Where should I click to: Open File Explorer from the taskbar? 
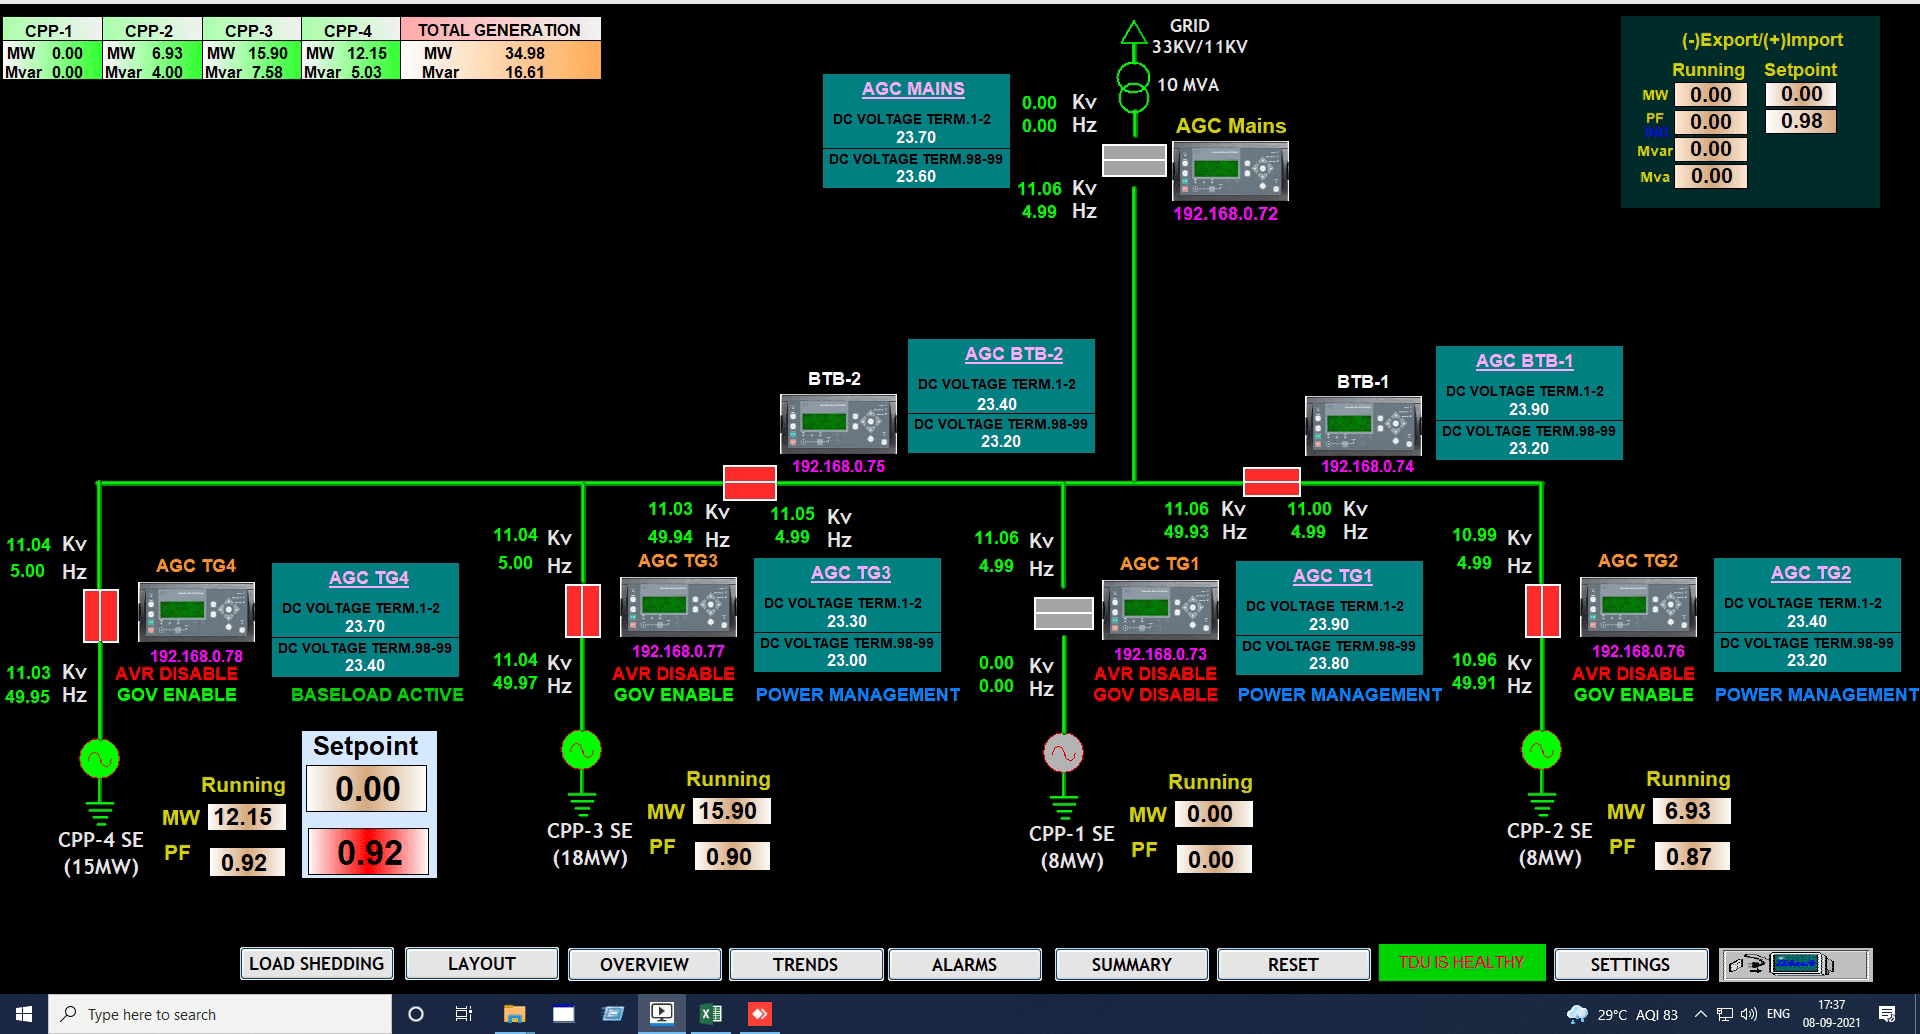click(x=514, y=1014)
